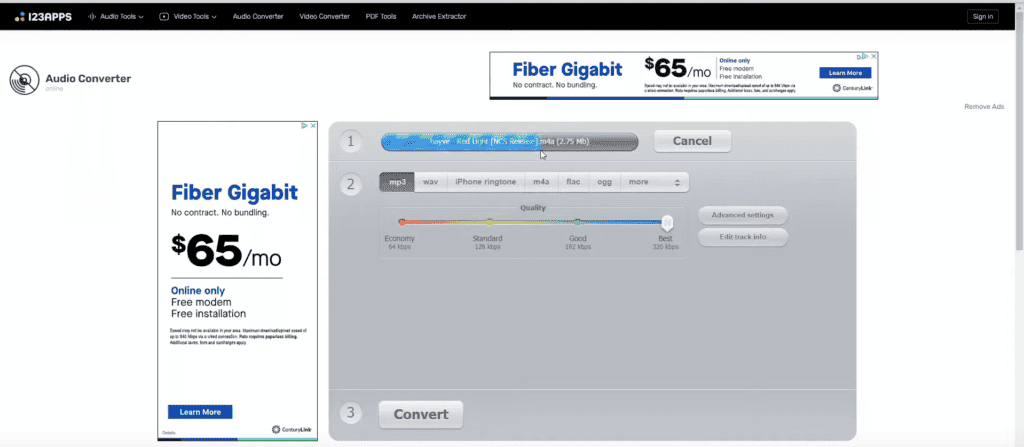
Task: Click the CenturyLink logo in banner ad
Action: (852, 88)
